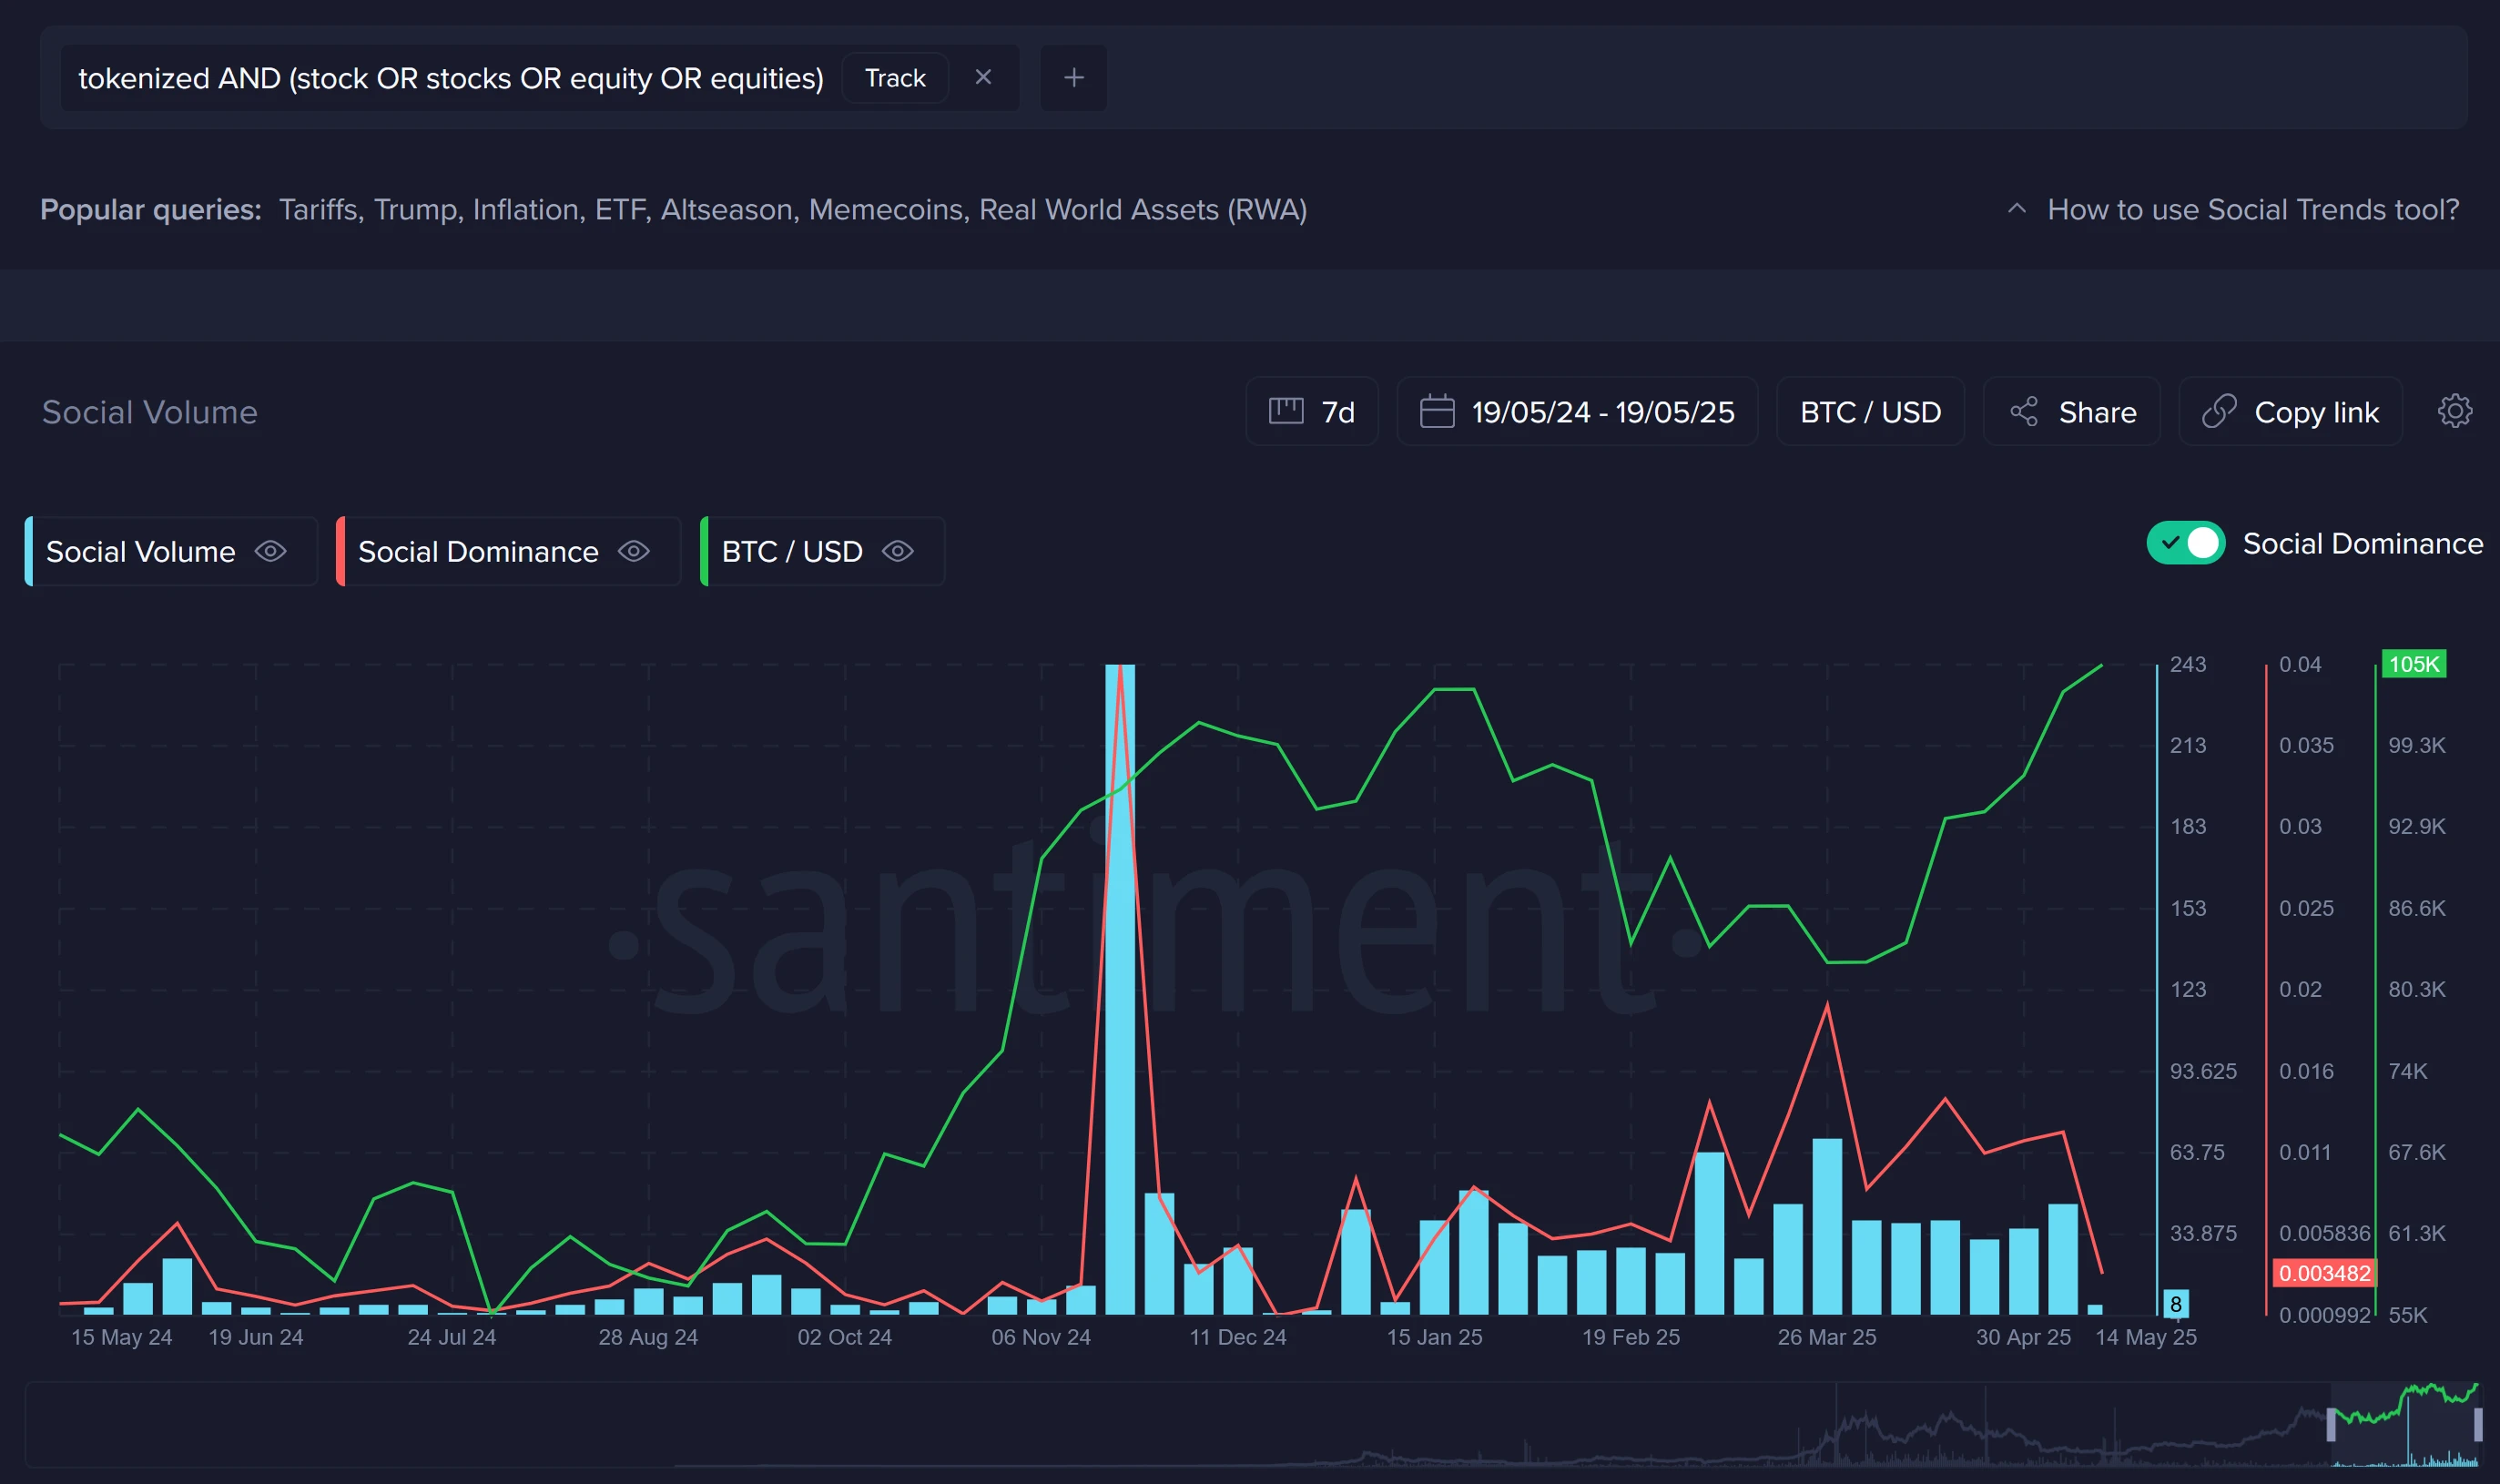Hide the BTC / USD line using its eye toggle
This screenshot has height=1484, width=2500.
pos(898,551)
